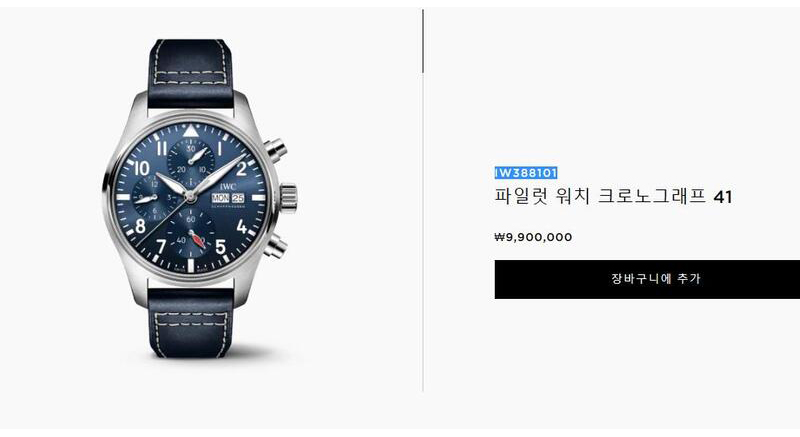800x437 pixels.
Task: Click the upper blue leather strap
Action: [x=191, y=73]
